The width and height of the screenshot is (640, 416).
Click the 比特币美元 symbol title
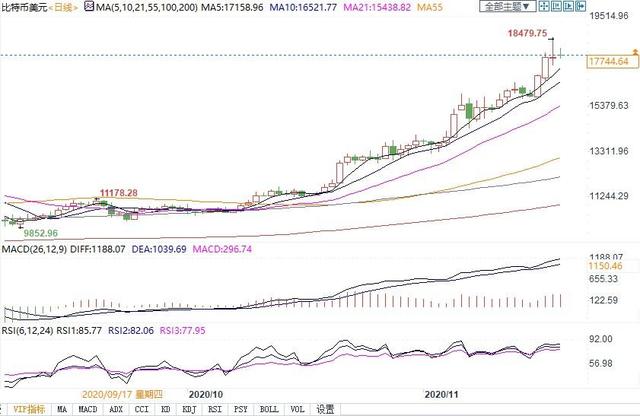coord(24,7)
